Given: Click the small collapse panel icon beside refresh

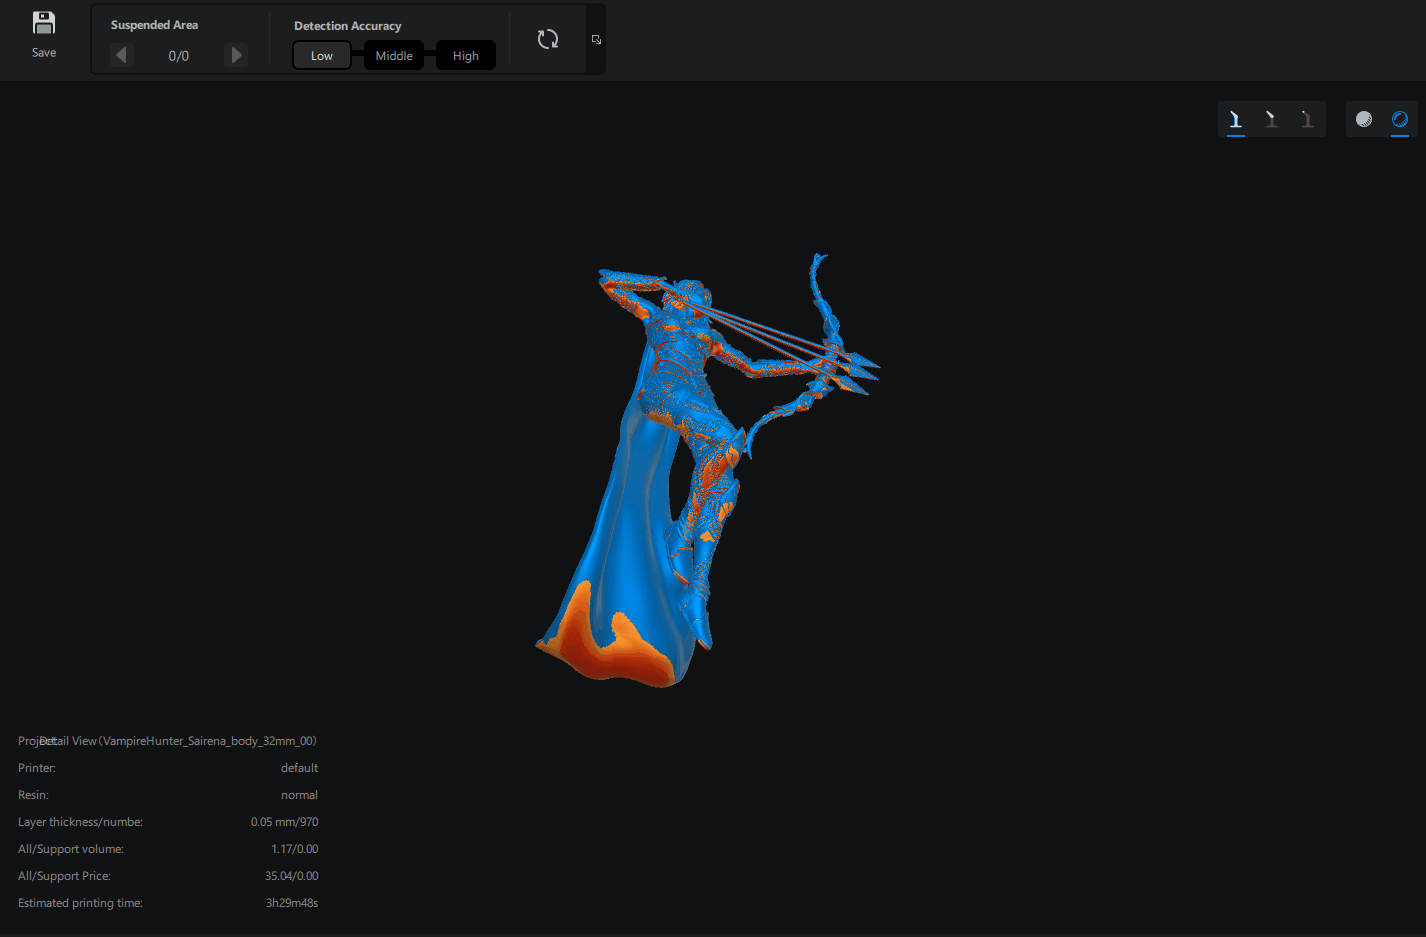Looking at the screenshot, I should 596,40.
